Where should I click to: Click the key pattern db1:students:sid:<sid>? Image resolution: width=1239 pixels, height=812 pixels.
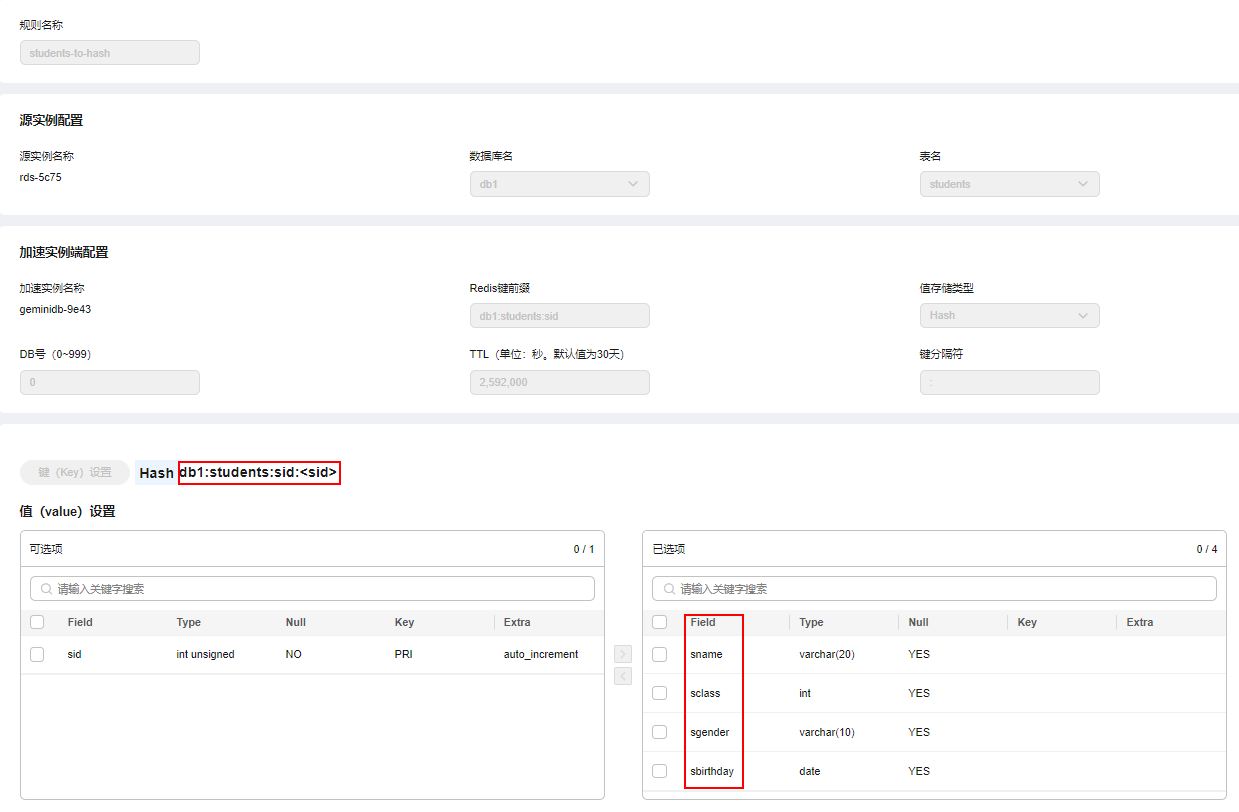(x=259, y=472)
